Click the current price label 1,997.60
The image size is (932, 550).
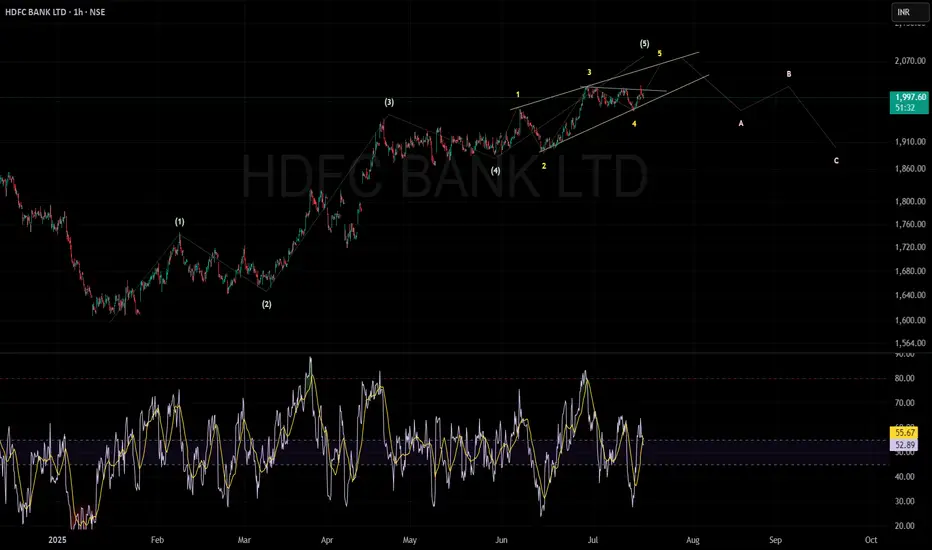pyautogui.click(x=910, y=97)
